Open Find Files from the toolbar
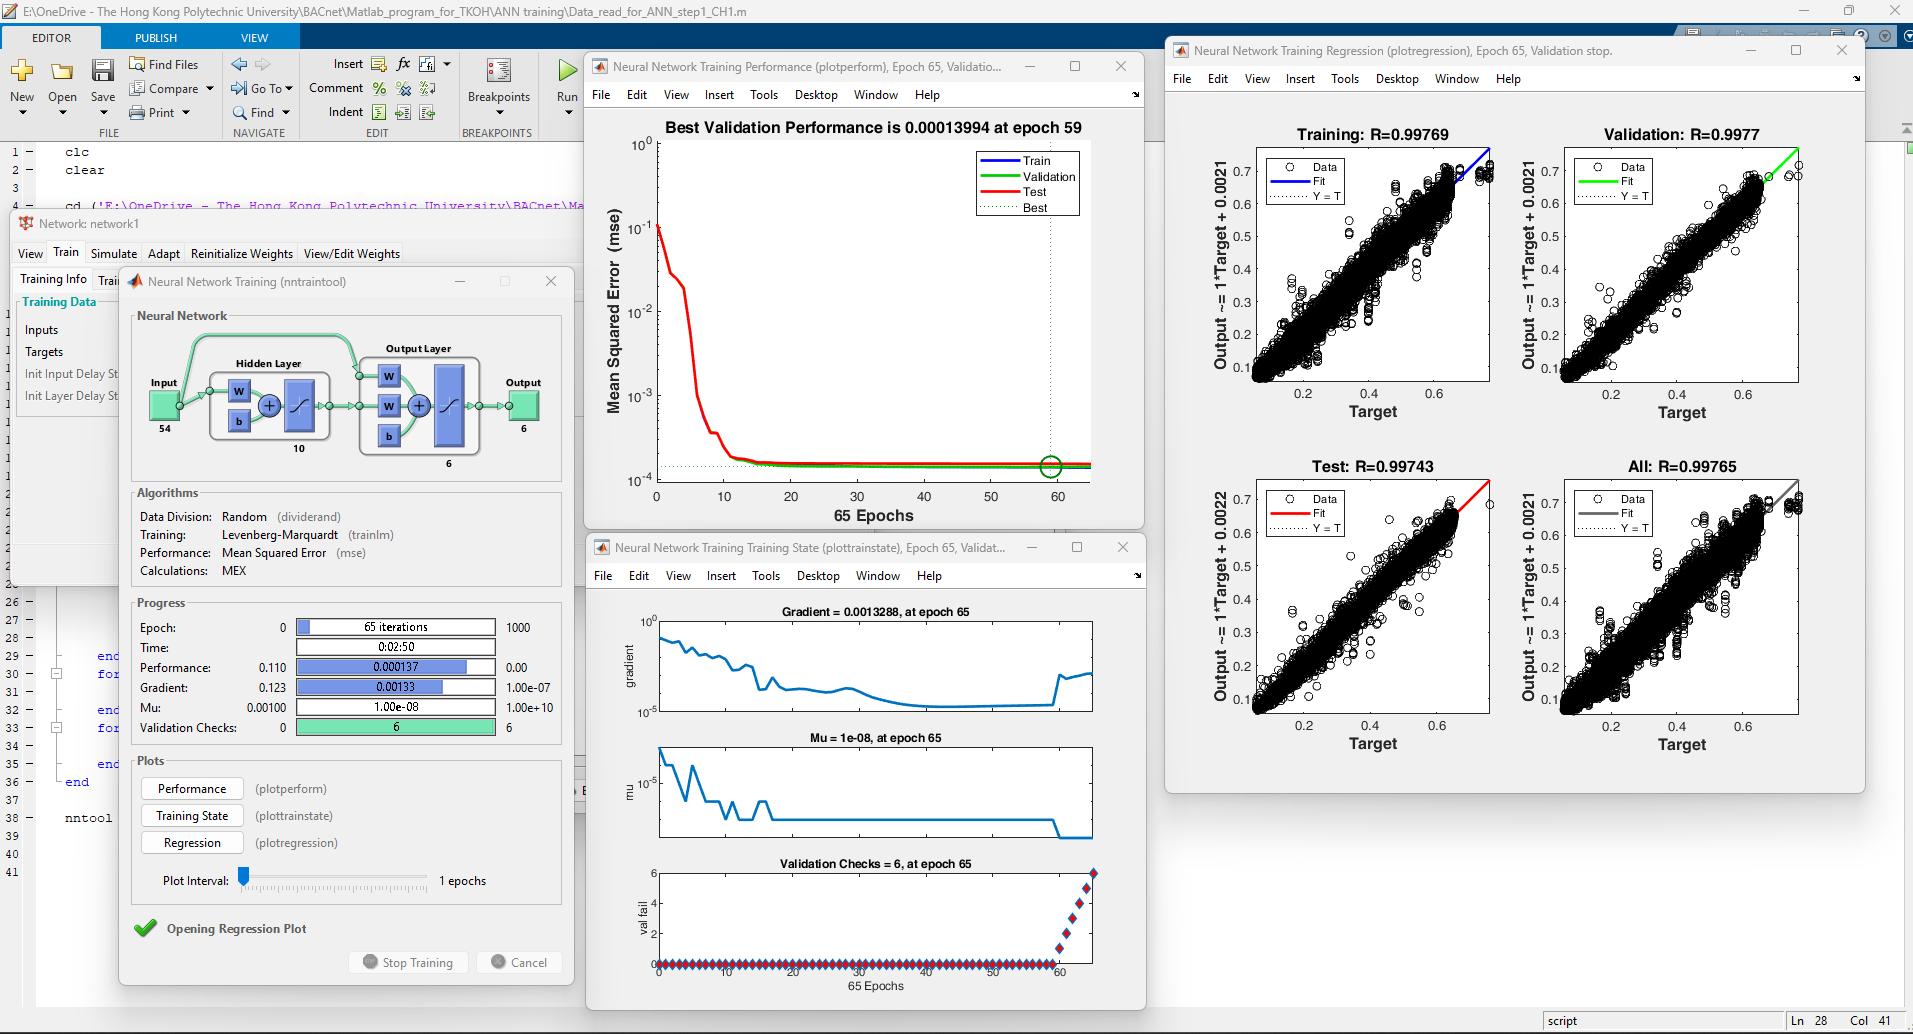Viewport: 1913px width, 1034px height. click(x=164, y=64)
